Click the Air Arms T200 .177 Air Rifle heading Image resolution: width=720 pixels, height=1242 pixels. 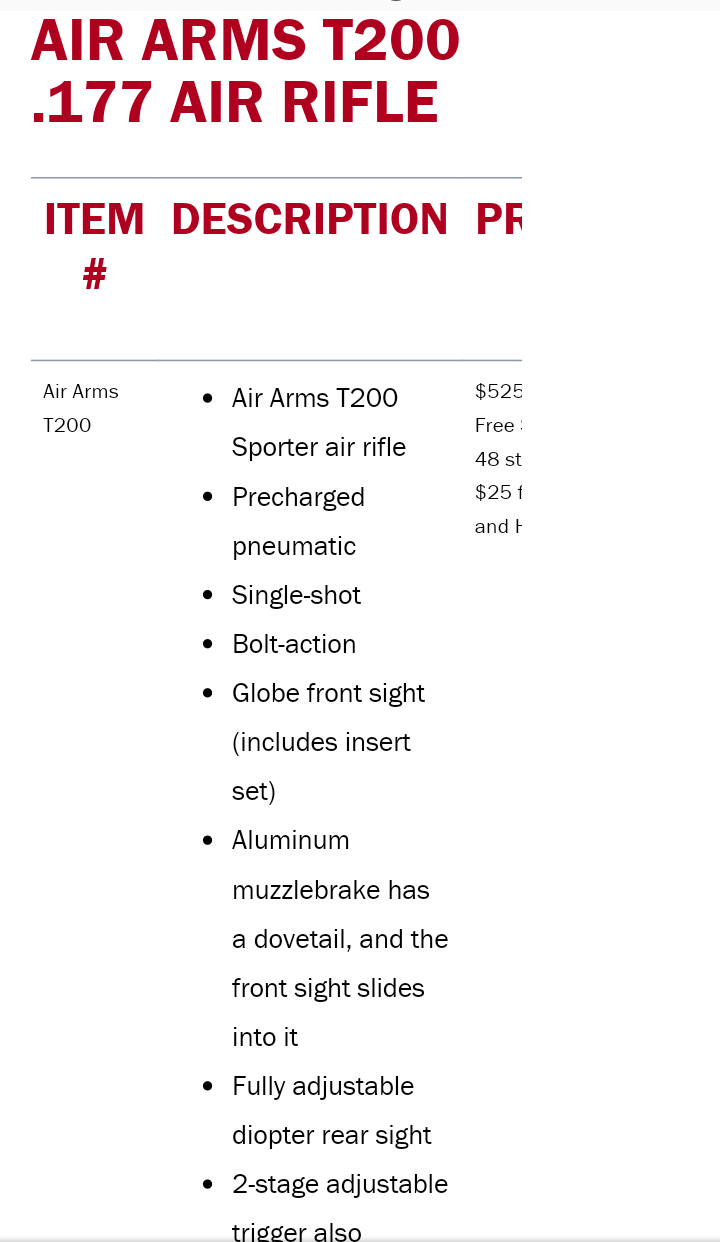pos(245,71)
